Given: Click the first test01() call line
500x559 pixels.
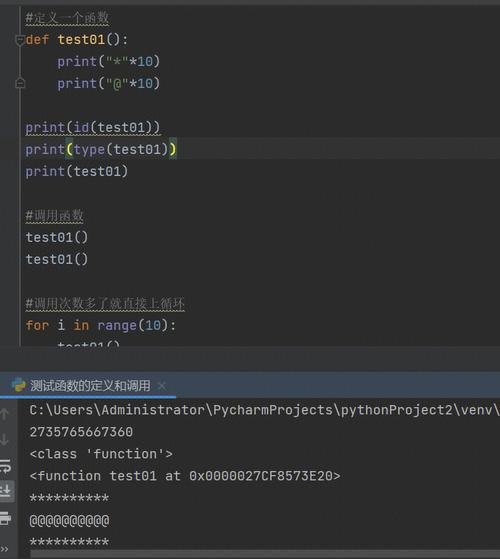Looking at the screenshot, I should pos(57,237).
